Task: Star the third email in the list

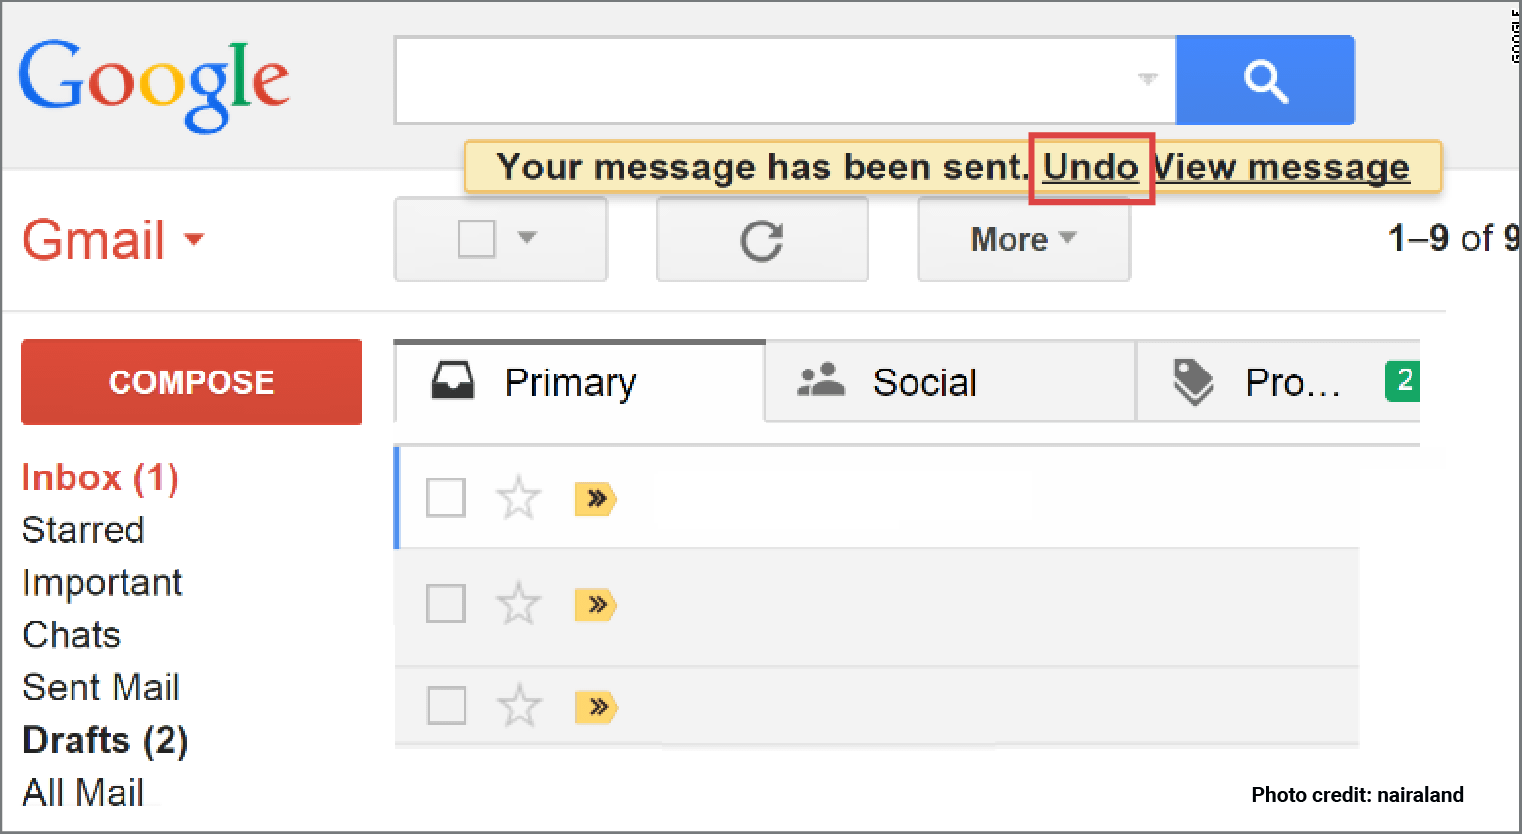Action: 519,707
